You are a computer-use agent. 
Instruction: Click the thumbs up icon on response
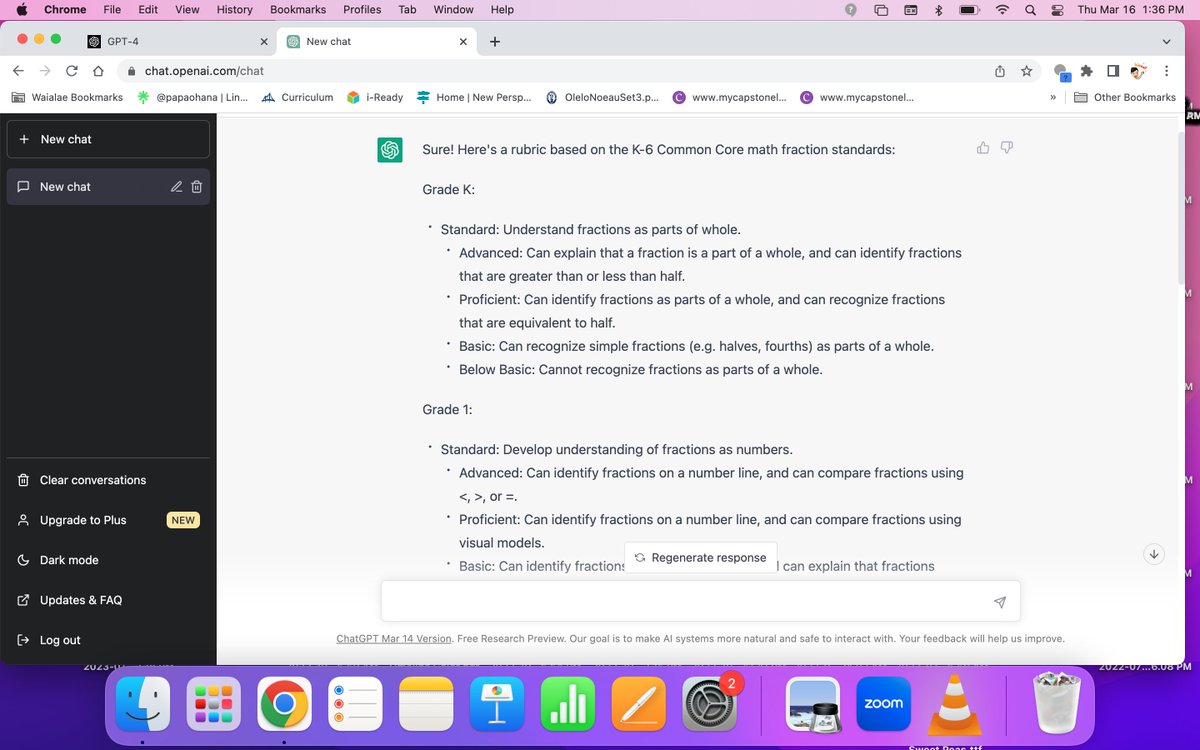point(983,148)
